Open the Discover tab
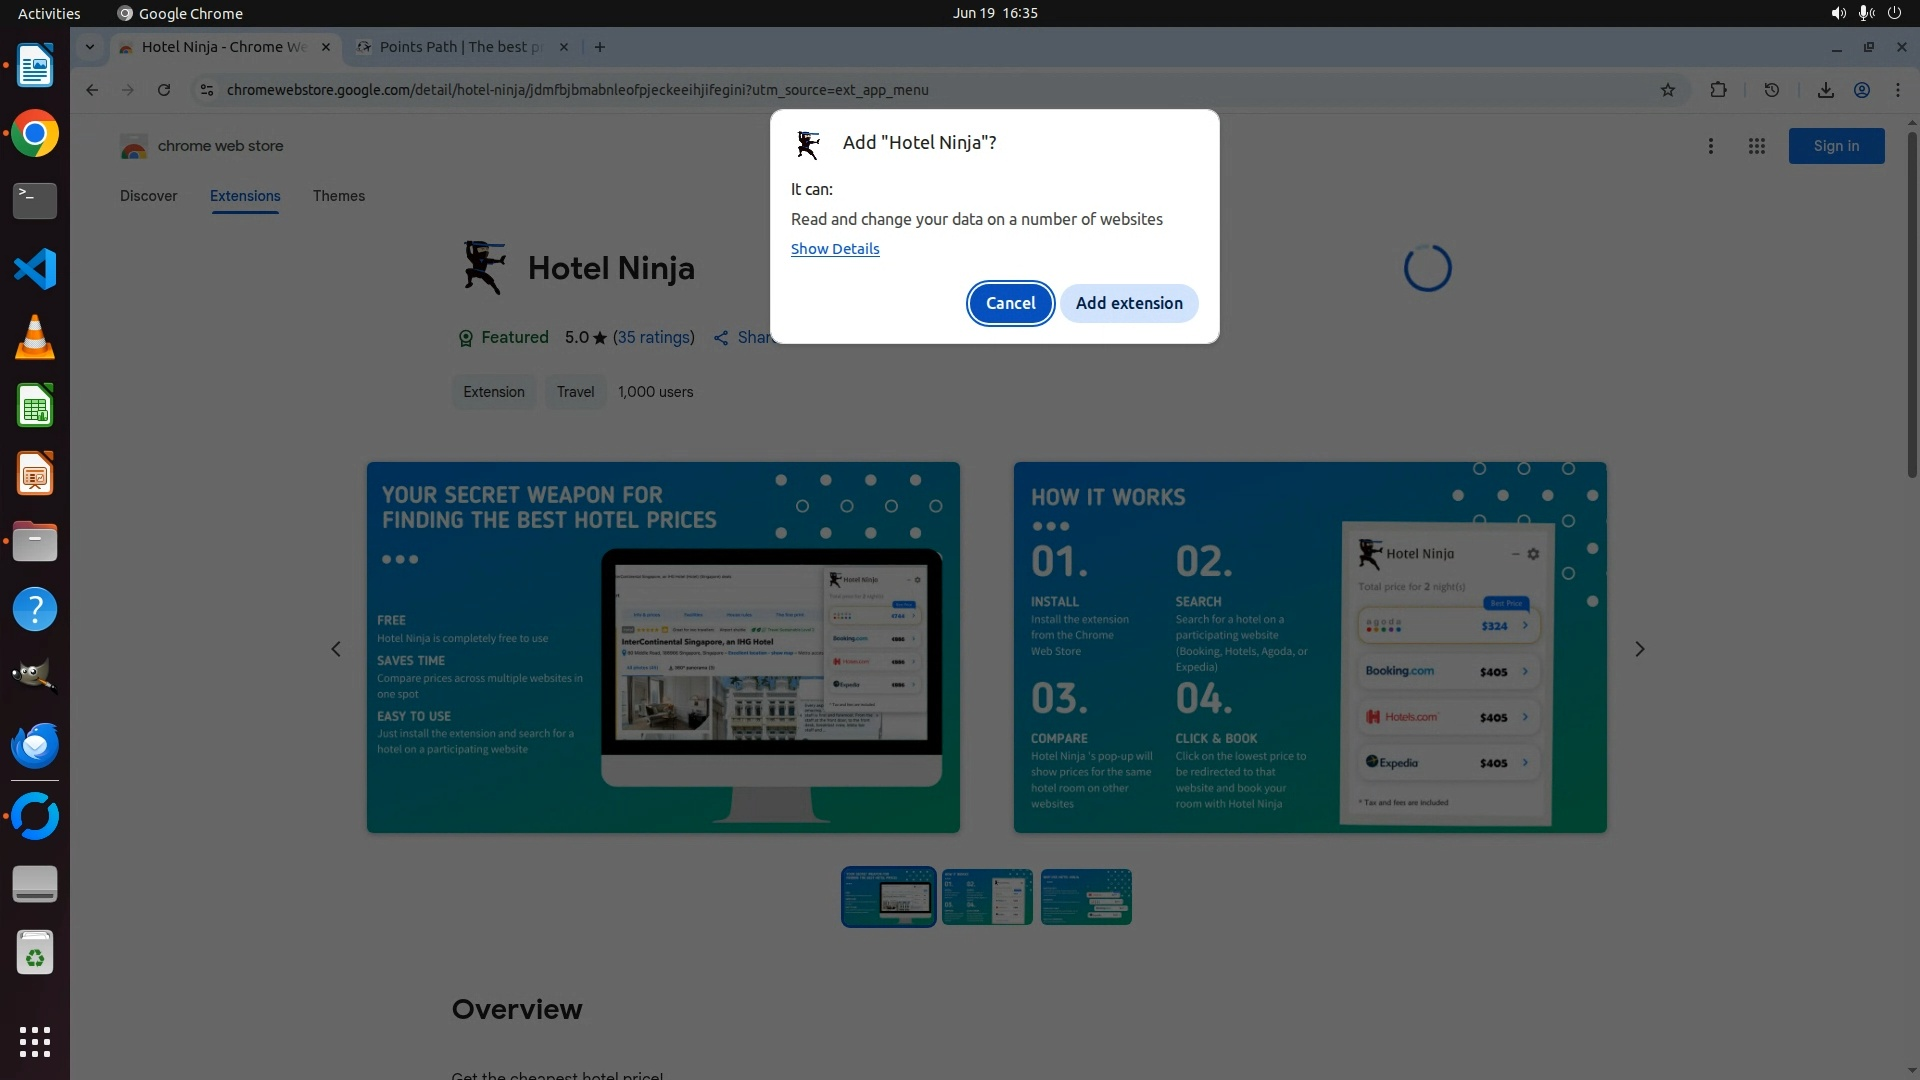Image resolution: width=1920 pixels, height=1080 pixels. [x=148, y=196]
